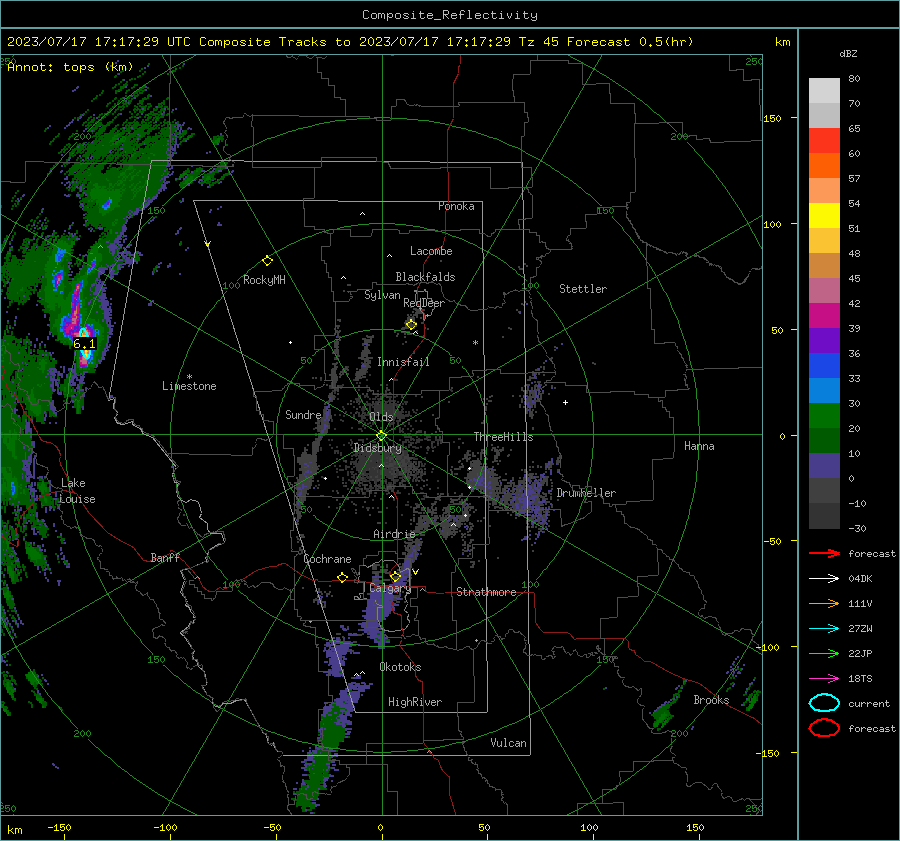Click the Hanna city label
Viewport: 900px width, 841px height.
[699, 446]
